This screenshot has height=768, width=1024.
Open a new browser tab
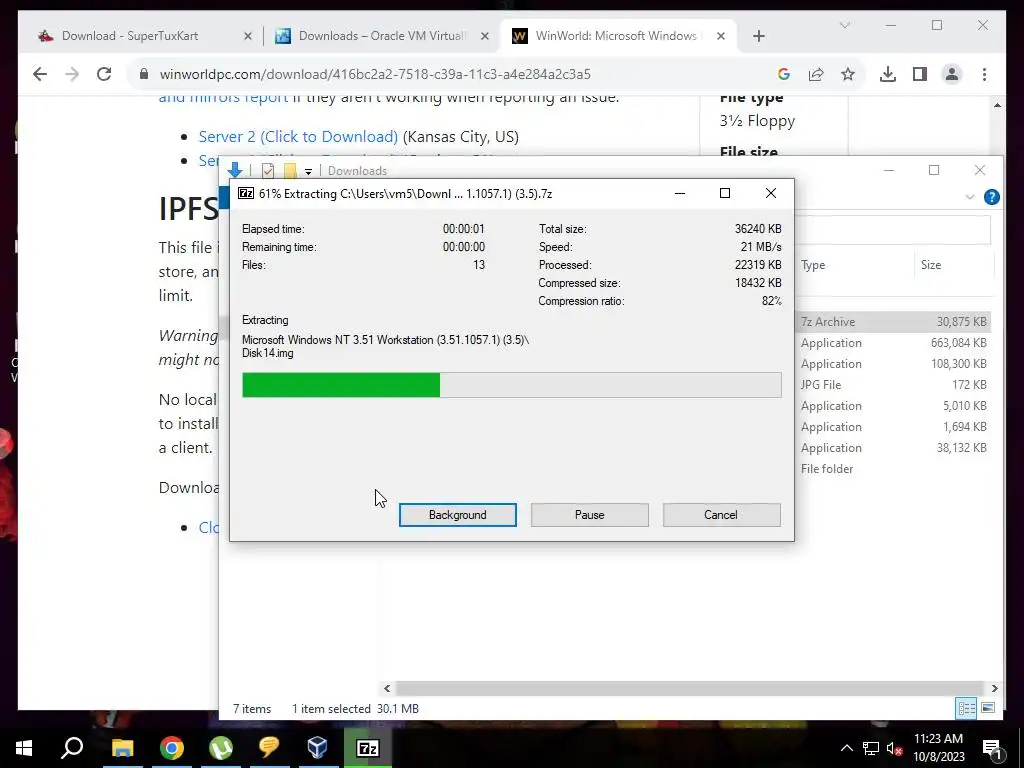[x=758, y=37]
